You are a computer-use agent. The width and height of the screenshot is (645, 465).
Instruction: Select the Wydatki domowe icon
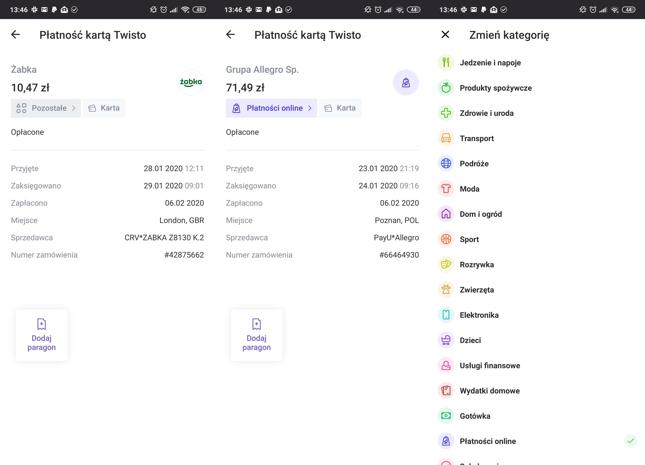[446, 391]
